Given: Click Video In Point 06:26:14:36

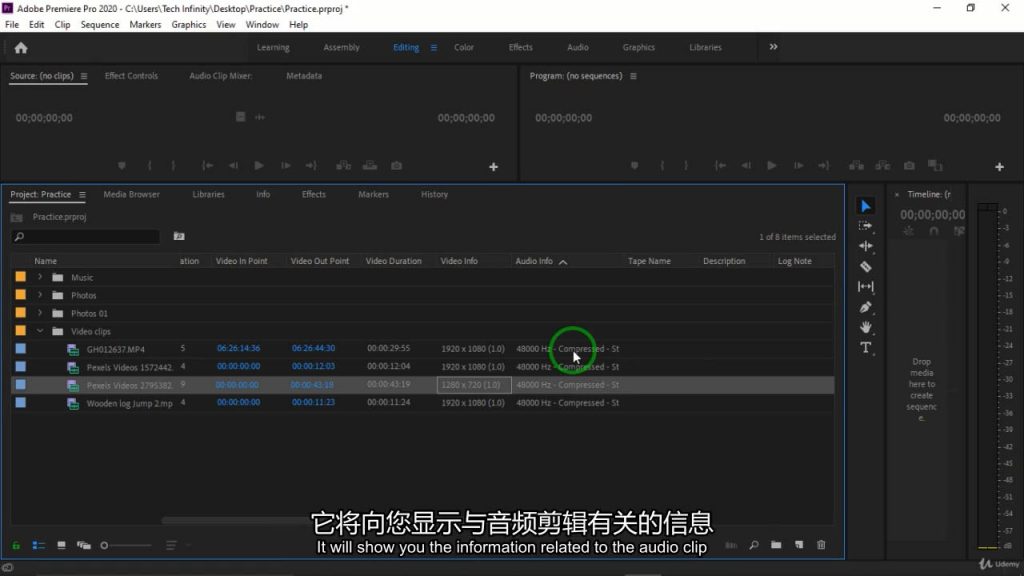Looking at the screenshot, I should (238, 349).
